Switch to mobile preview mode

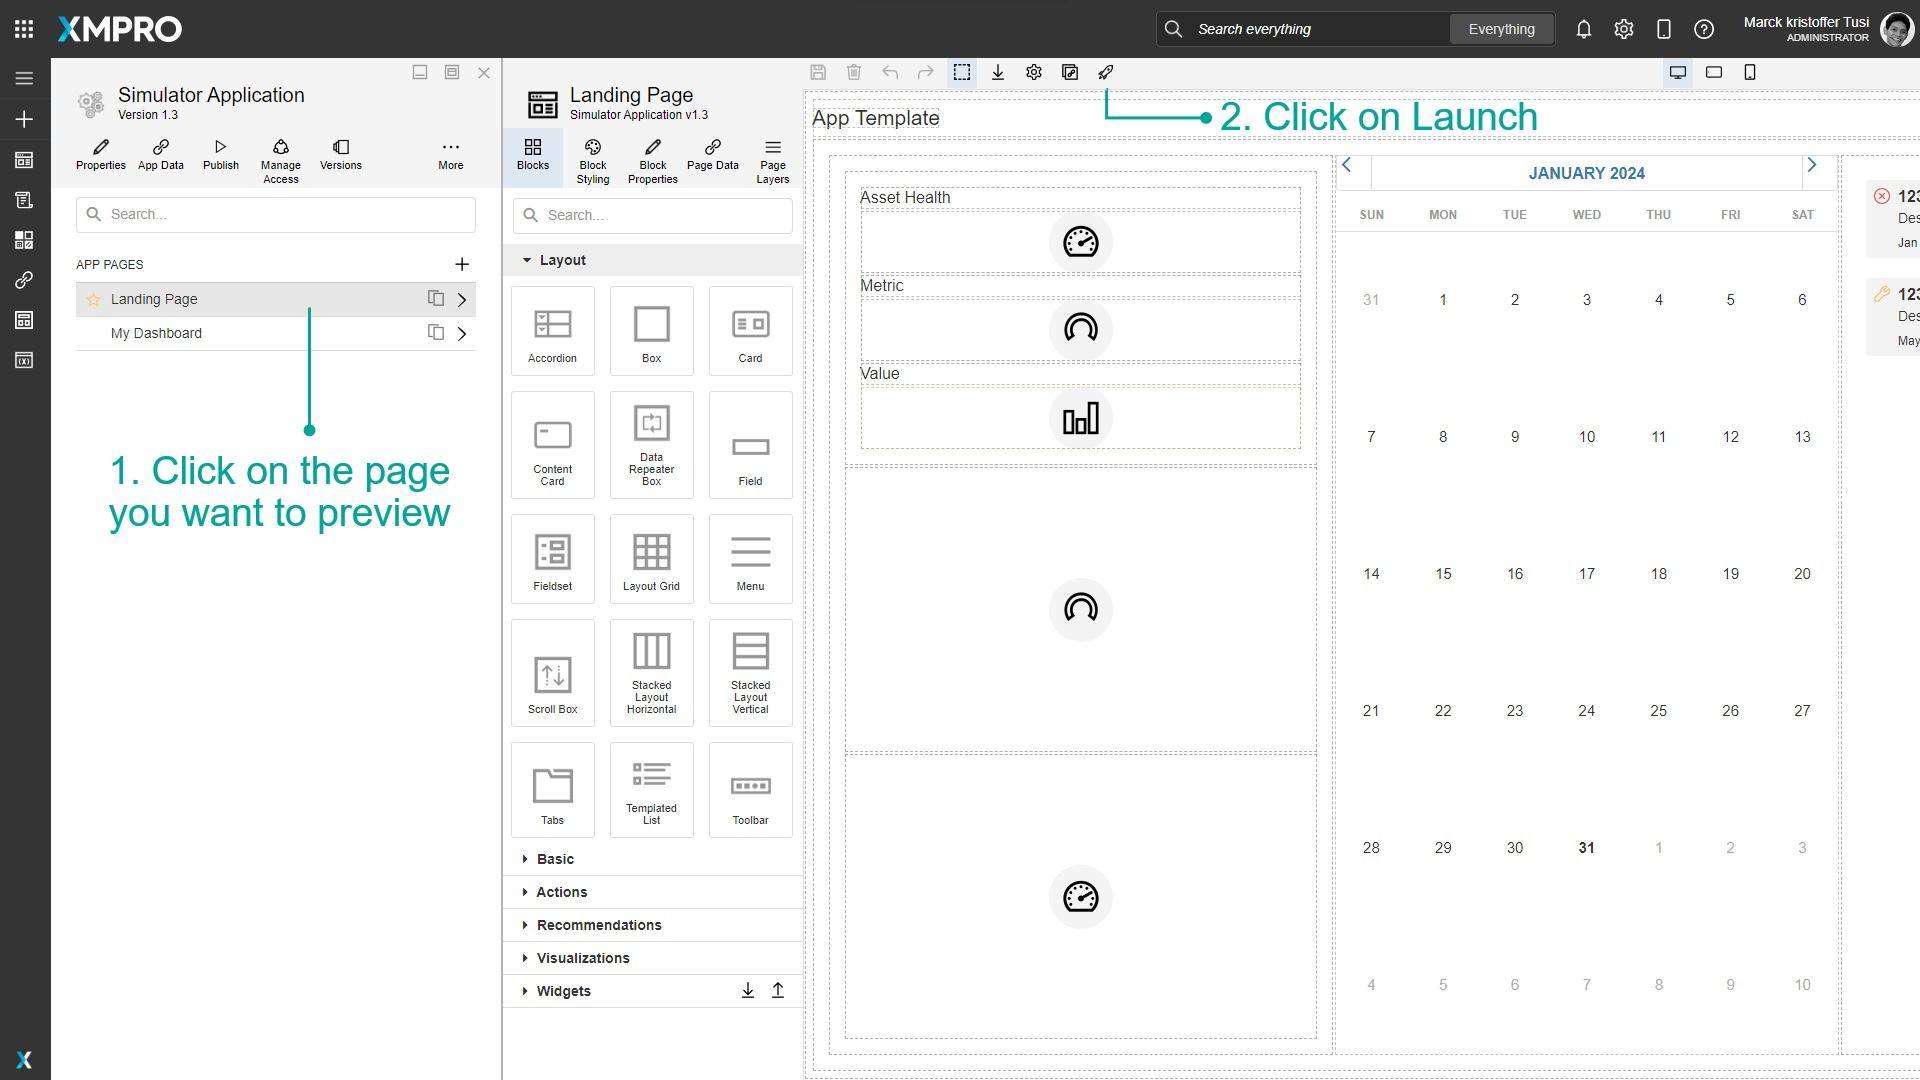(1750, 71)
